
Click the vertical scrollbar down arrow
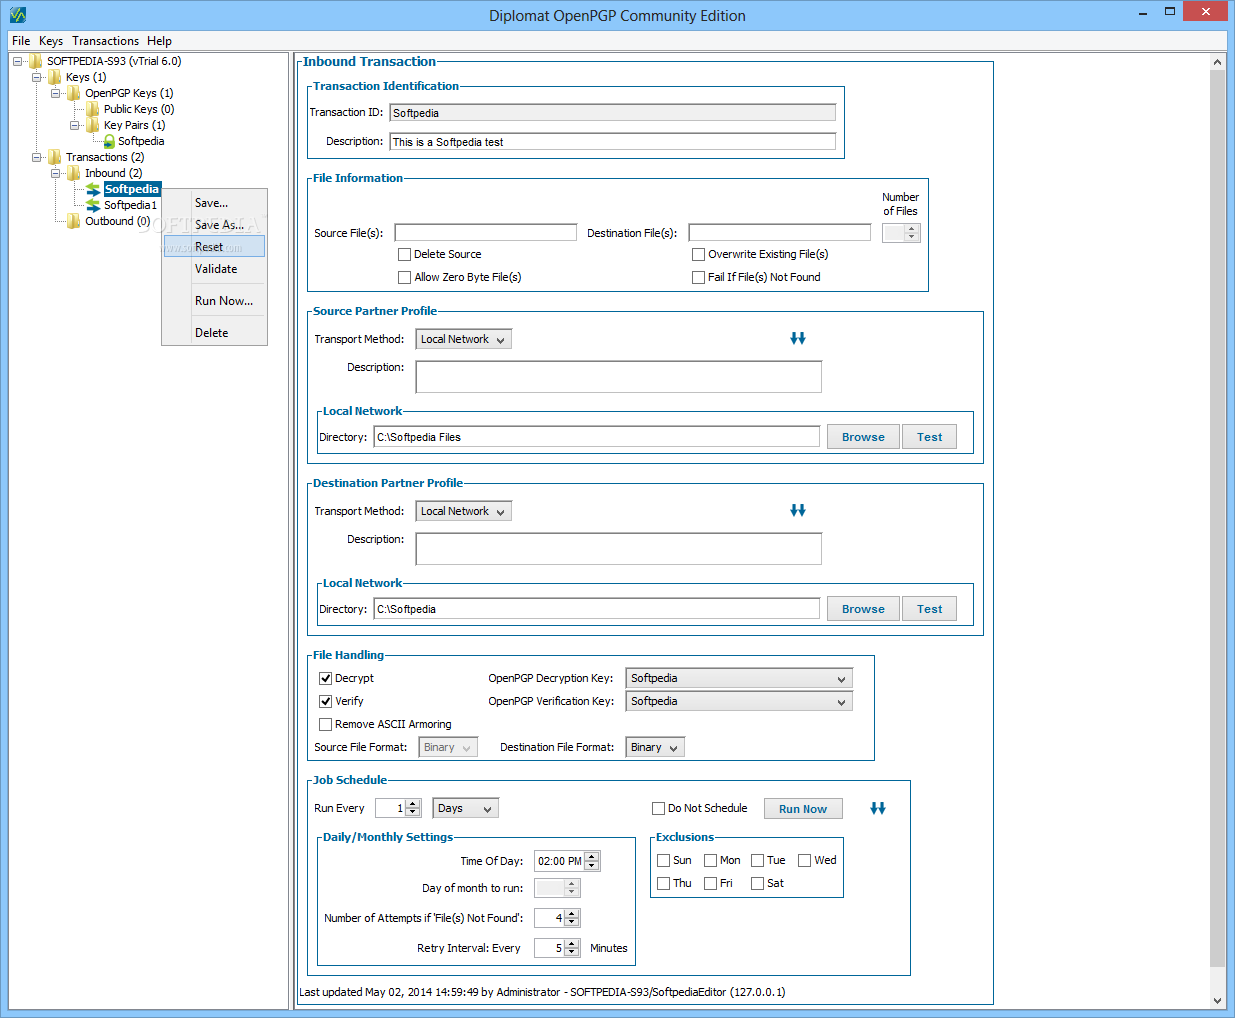1217,1000
